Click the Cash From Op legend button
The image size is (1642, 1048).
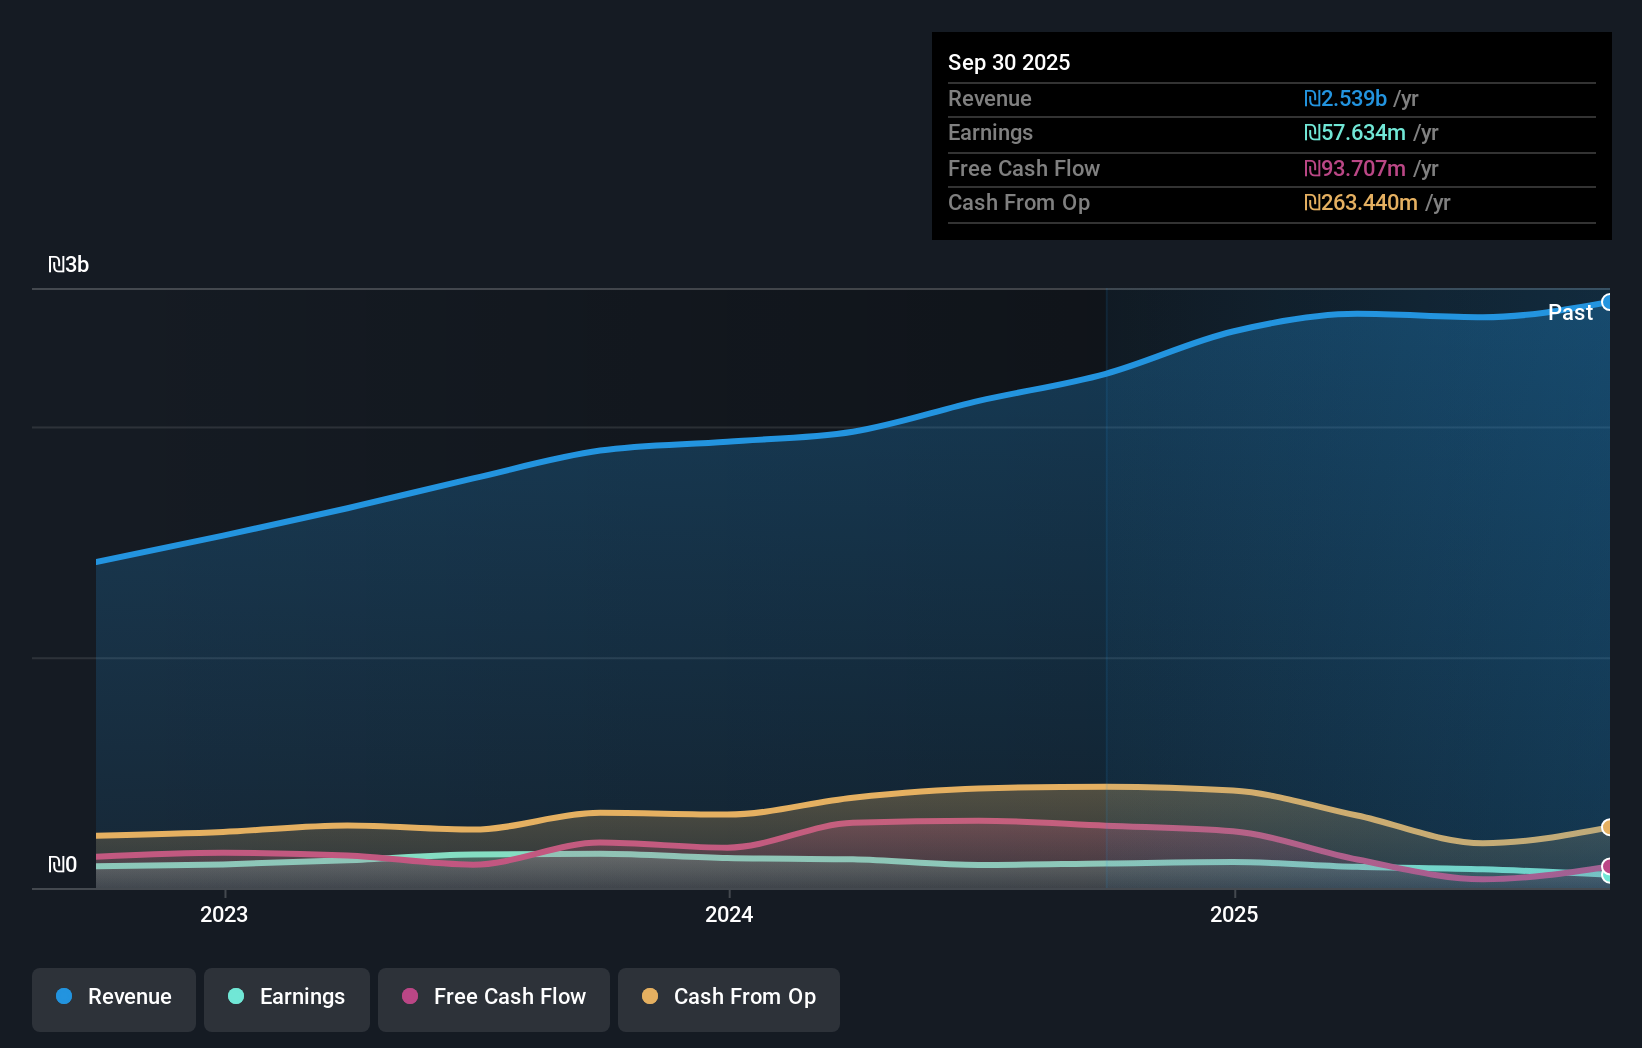[728, 999]
